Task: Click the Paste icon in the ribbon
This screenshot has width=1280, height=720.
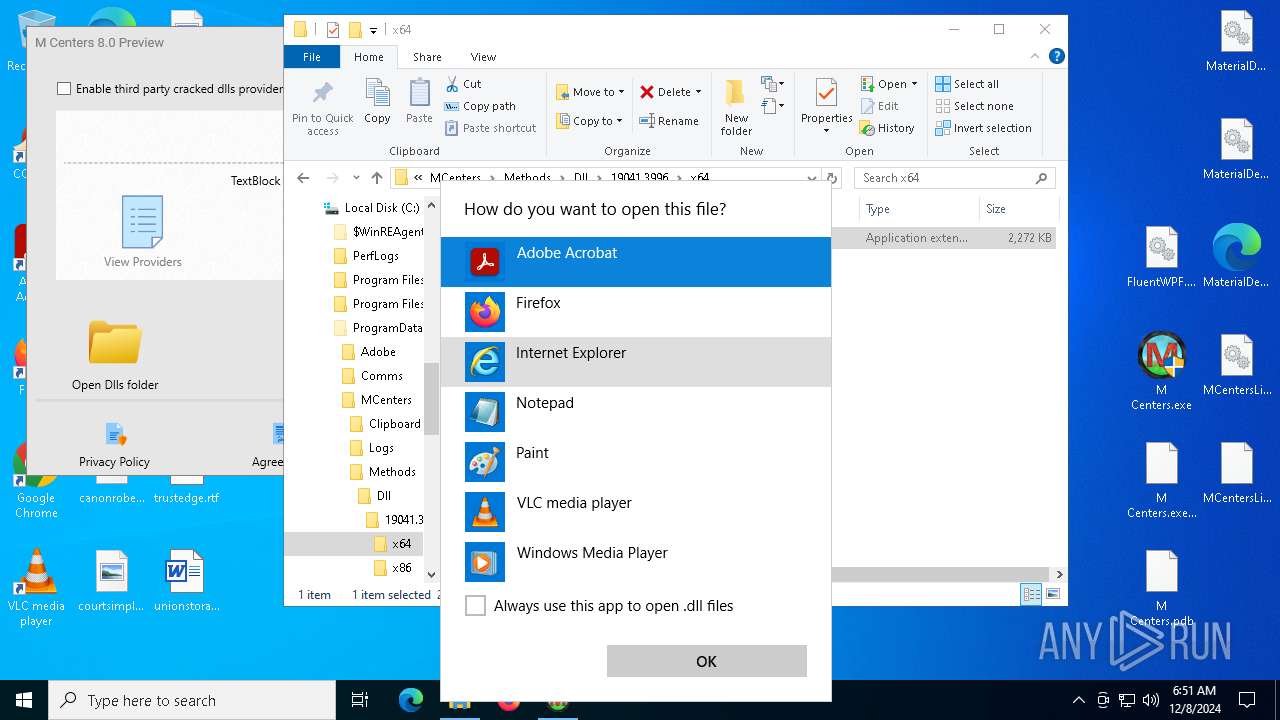Action: point(419,102)
